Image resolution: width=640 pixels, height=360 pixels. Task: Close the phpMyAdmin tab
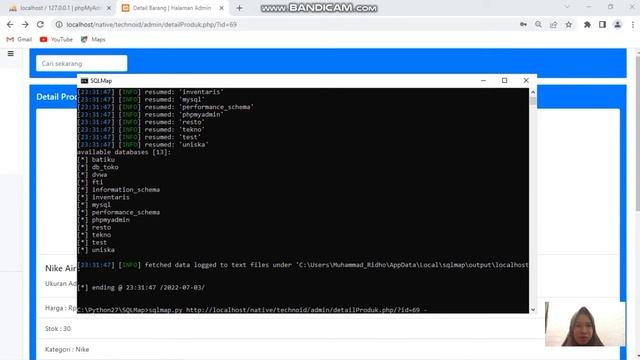[109, 8]
